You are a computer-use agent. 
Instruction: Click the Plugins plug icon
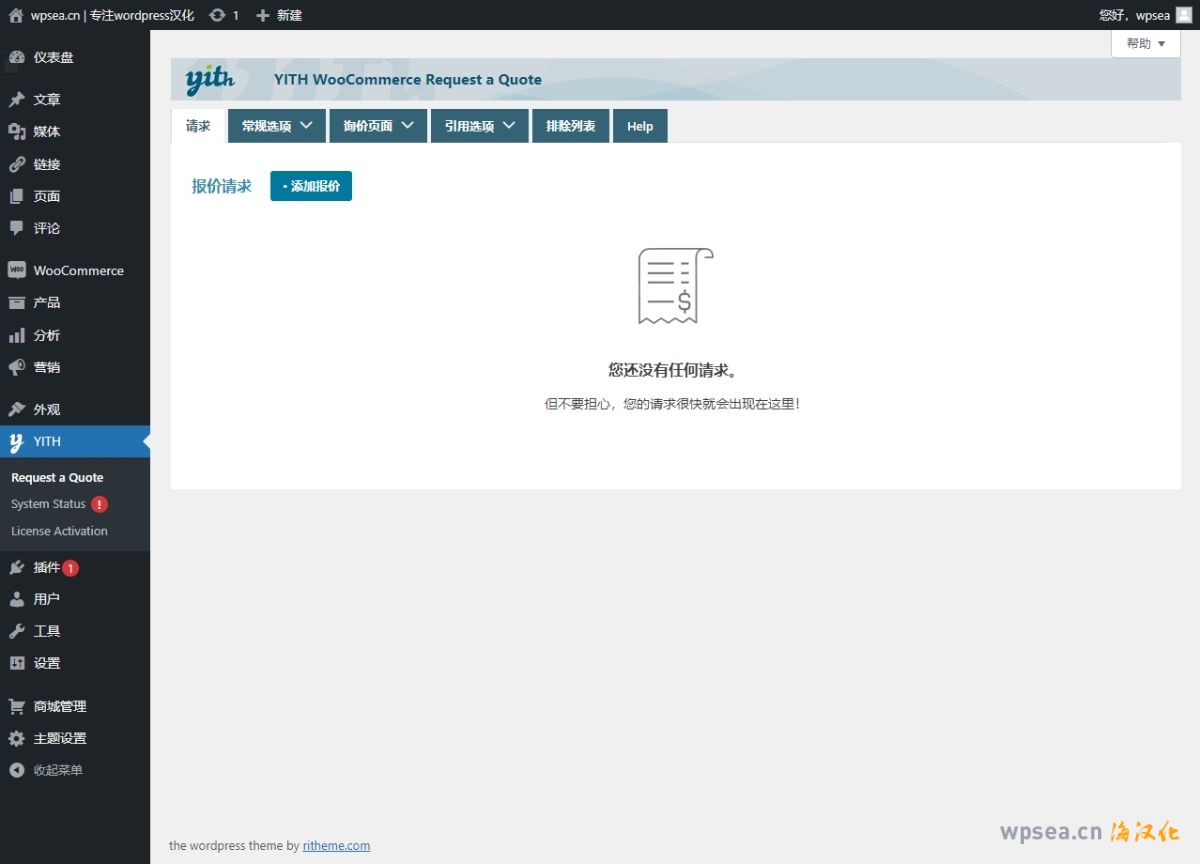click(x=16, y=568)
